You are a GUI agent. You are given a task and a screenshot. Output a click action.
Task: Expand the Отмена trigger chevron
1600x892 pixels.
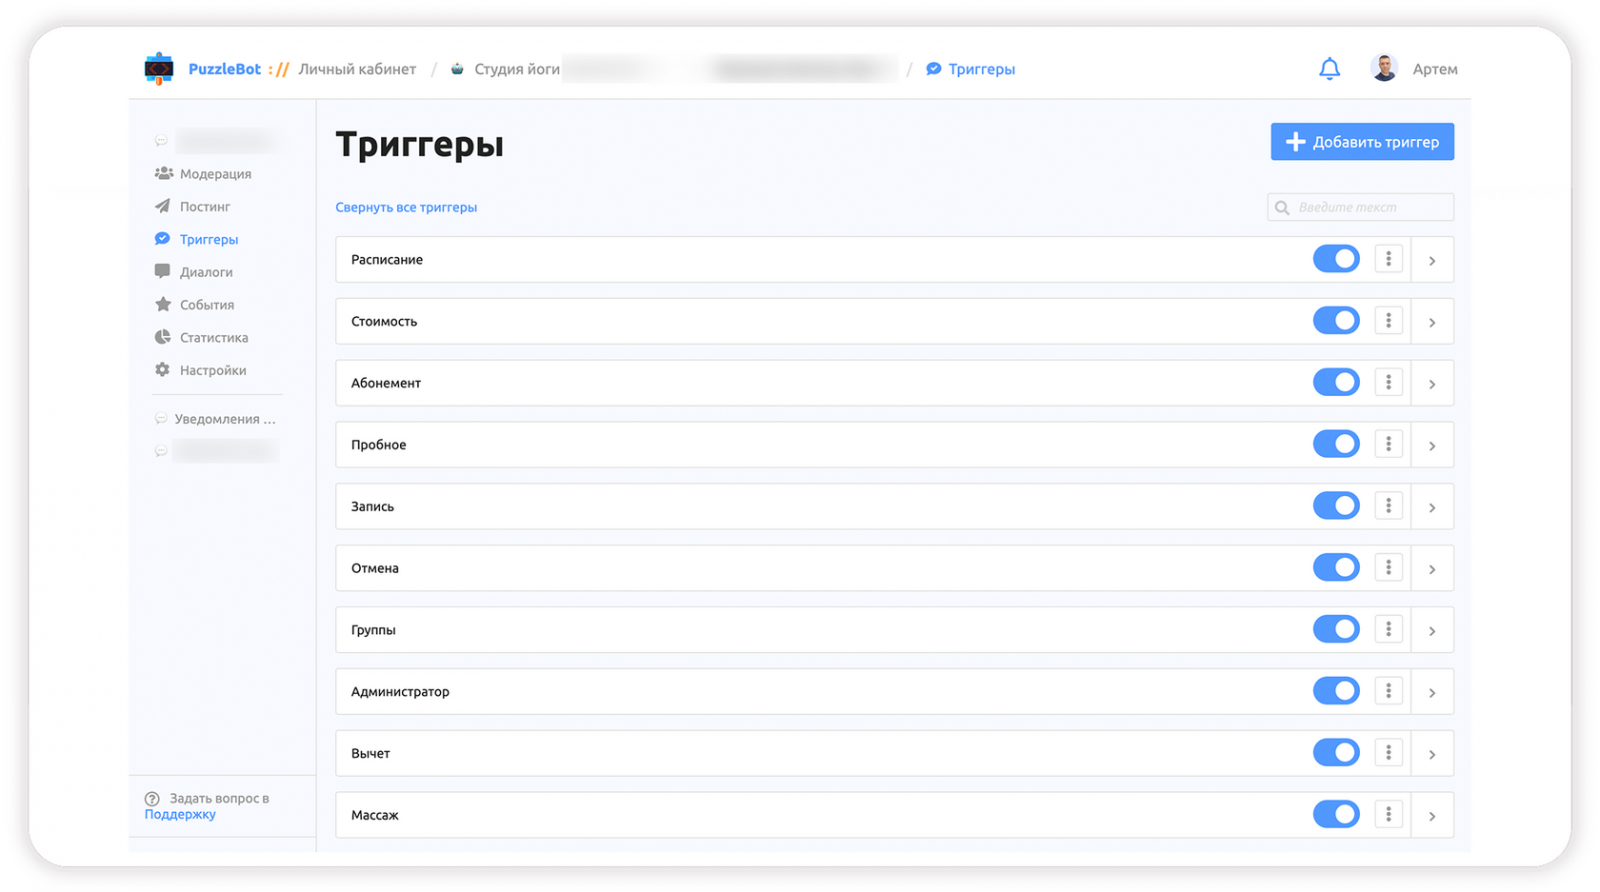[1432, 569]
